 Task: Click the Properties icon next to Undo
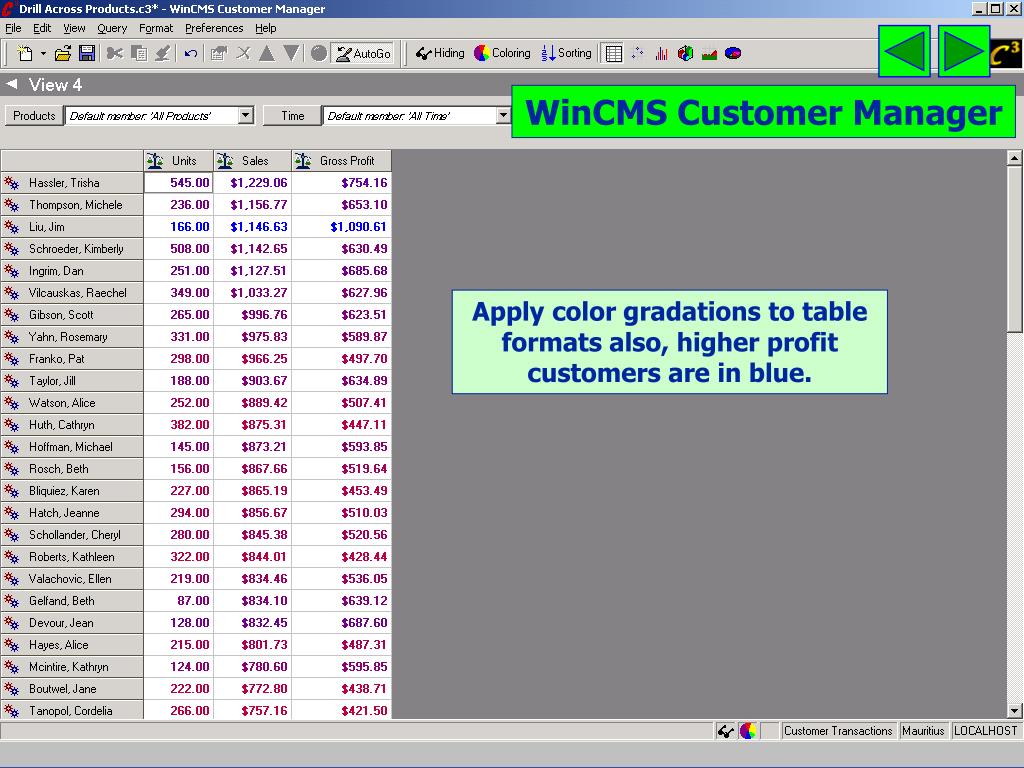coord(219,54)
